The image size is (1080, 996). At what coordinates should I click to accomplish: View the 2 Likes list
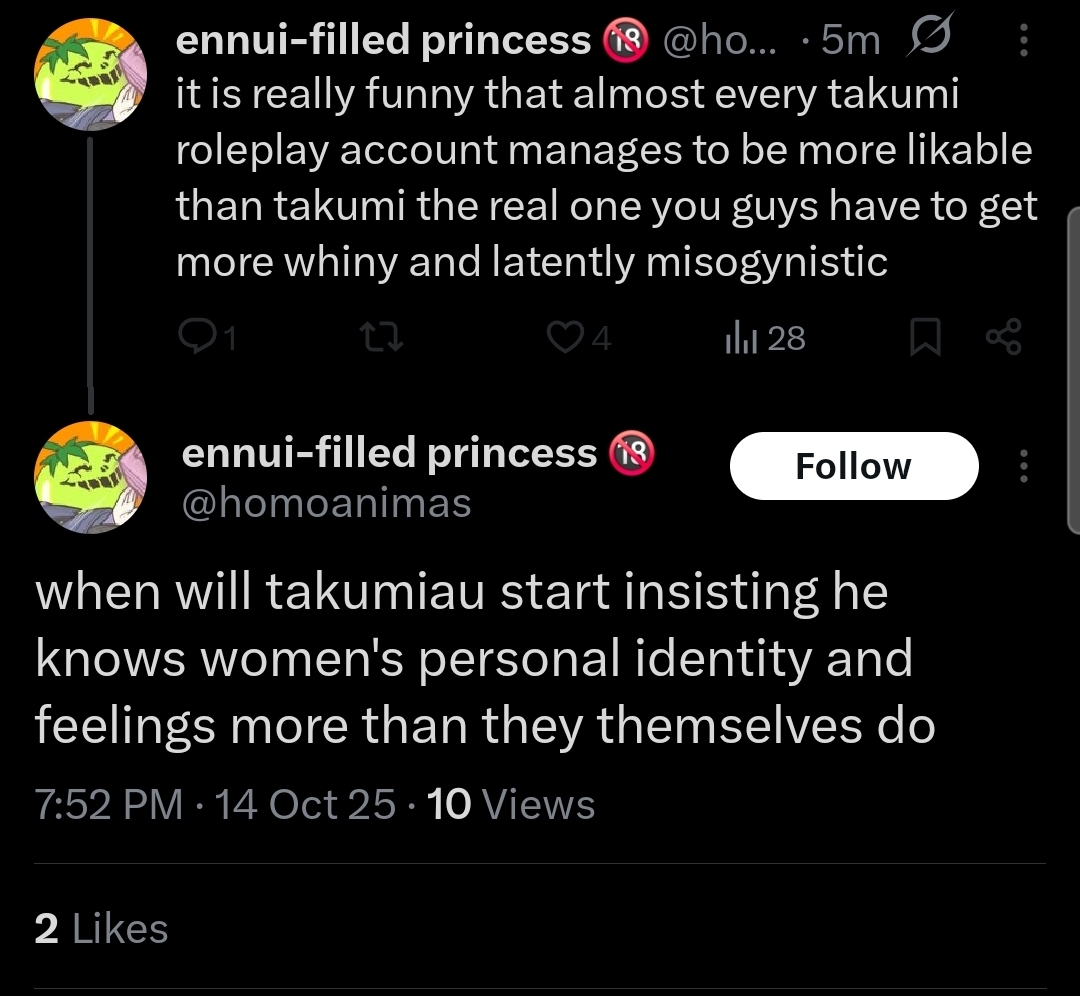[101, 928]
